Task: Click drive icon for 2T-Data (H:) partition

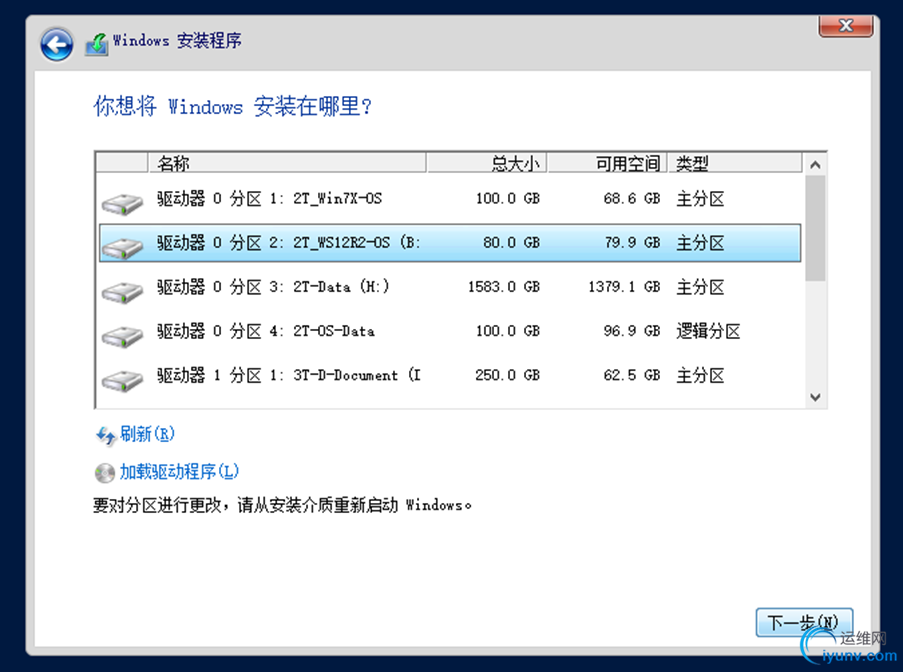Action: tap(122, 292)
